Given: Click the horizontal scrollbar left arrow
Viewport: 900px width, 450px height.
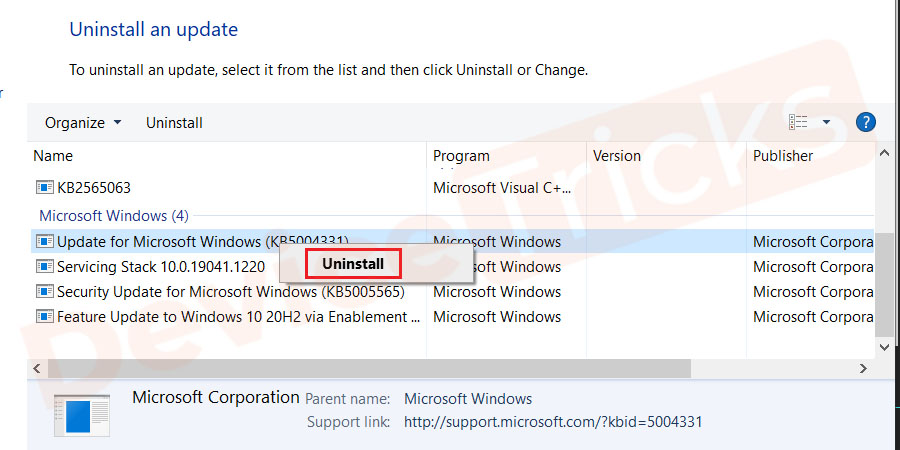Looking at the screenshot, I should click(x=37, y=368).
